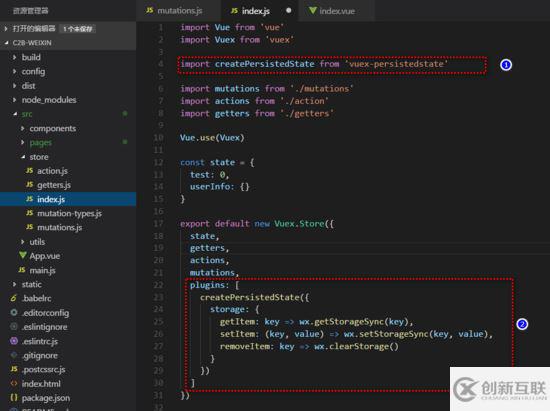The height and width of the screenshot is (411, 550).
Task: Switch to the mutations.js tab
Action: [174, 11]
